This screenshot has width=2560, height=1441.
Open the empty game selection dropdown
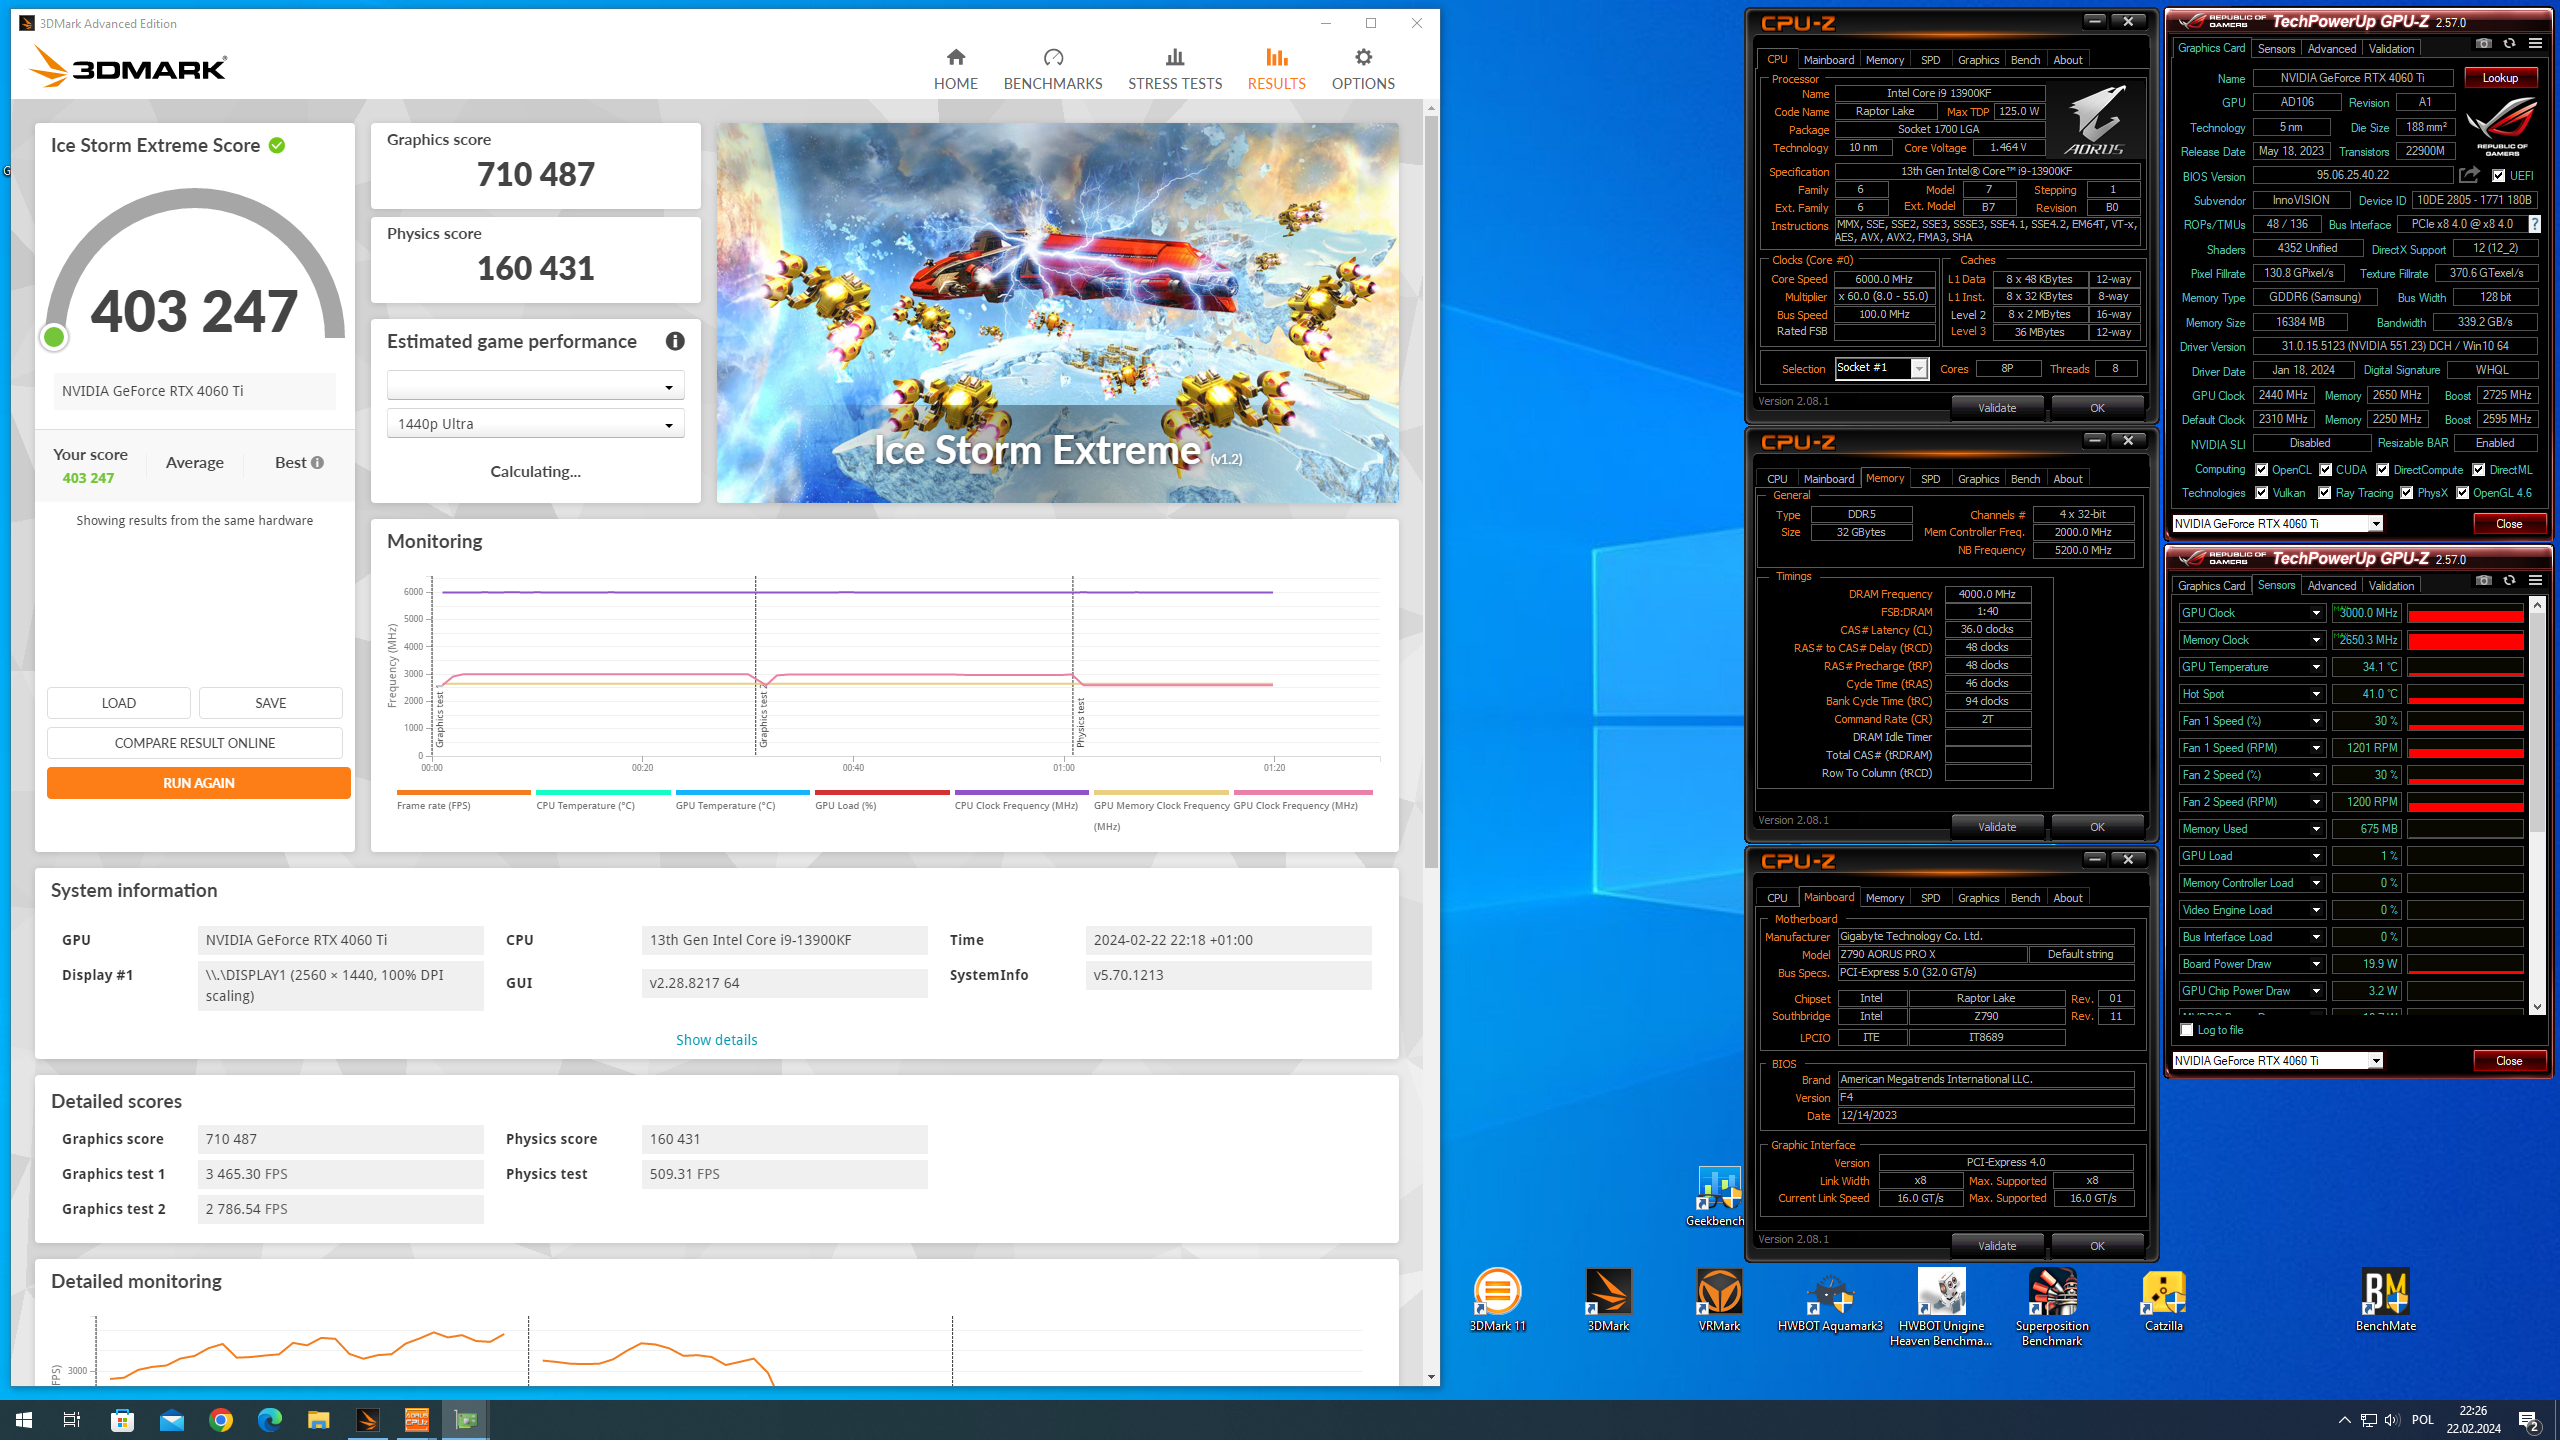click(x=536, y=386)
